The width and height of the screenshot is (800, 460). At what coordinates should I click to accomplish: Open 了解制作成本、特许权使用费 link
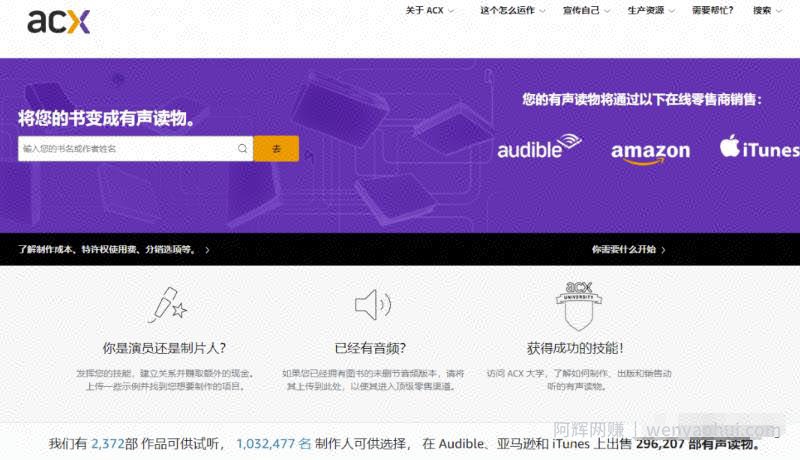[x=107, y=249]
